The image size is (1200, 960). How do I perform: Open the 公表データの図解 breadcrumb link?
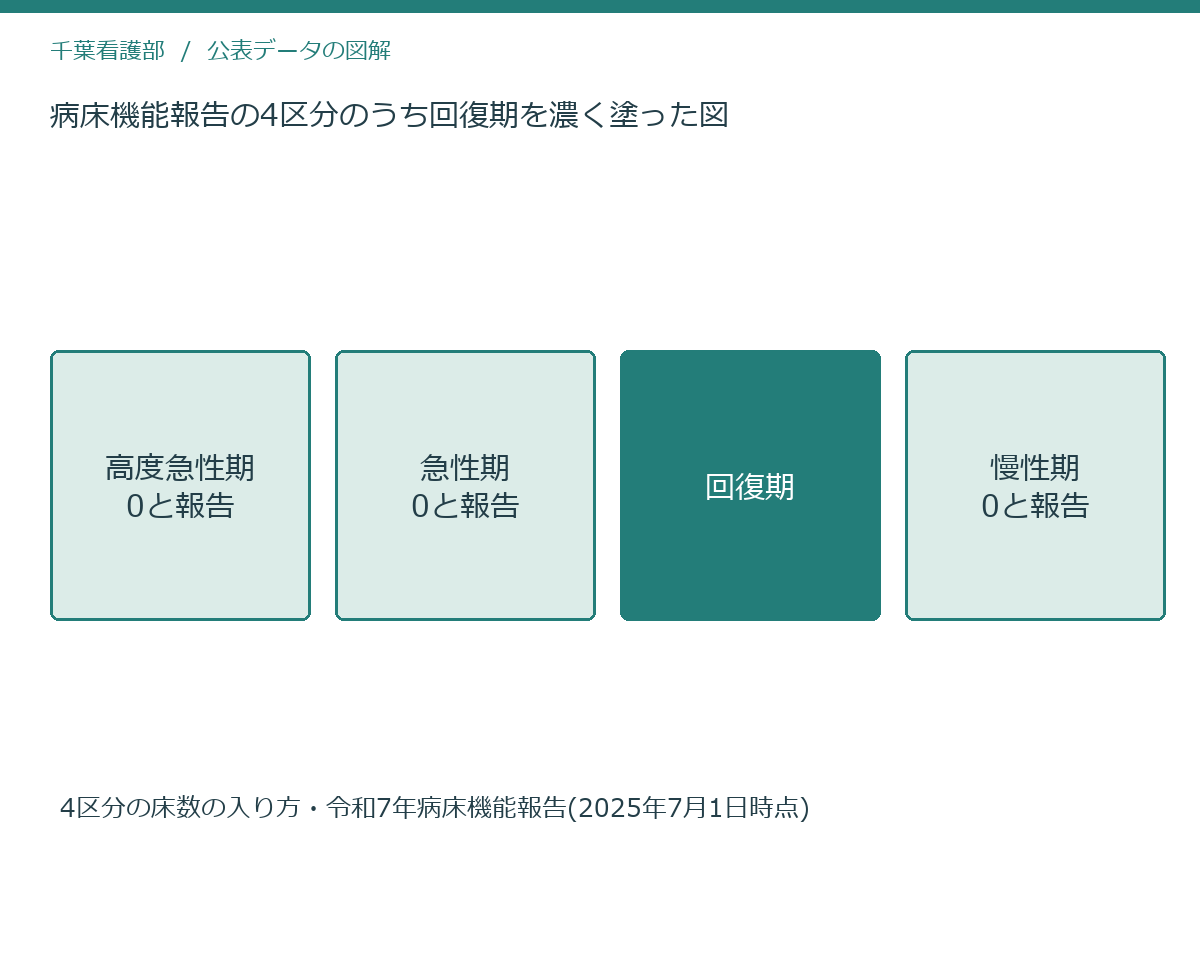pos(299,50)
